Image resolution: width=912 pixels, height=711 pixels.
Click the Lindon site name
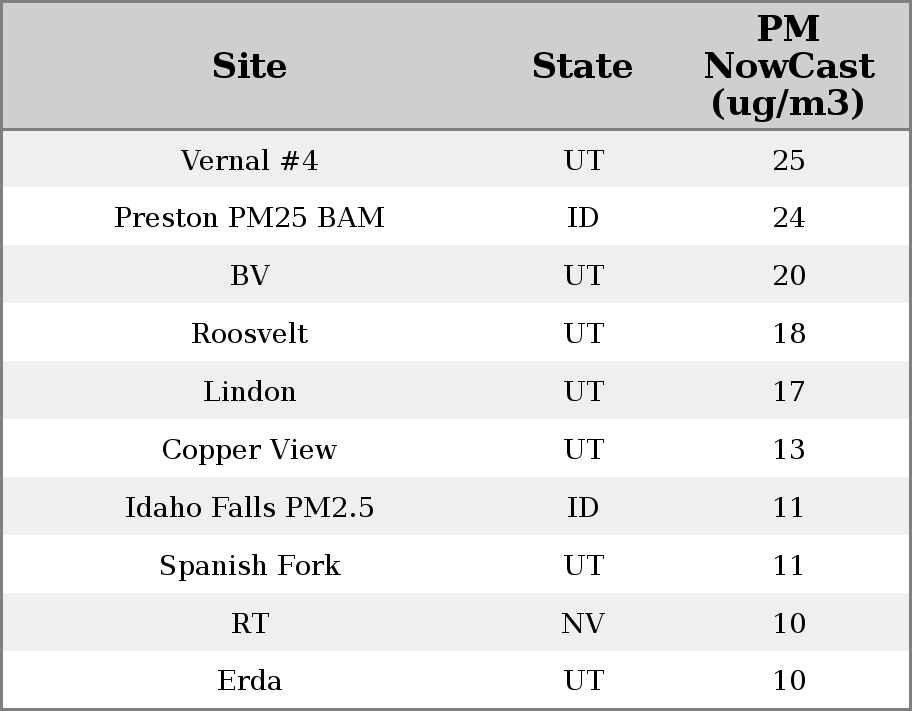[250, 391]
